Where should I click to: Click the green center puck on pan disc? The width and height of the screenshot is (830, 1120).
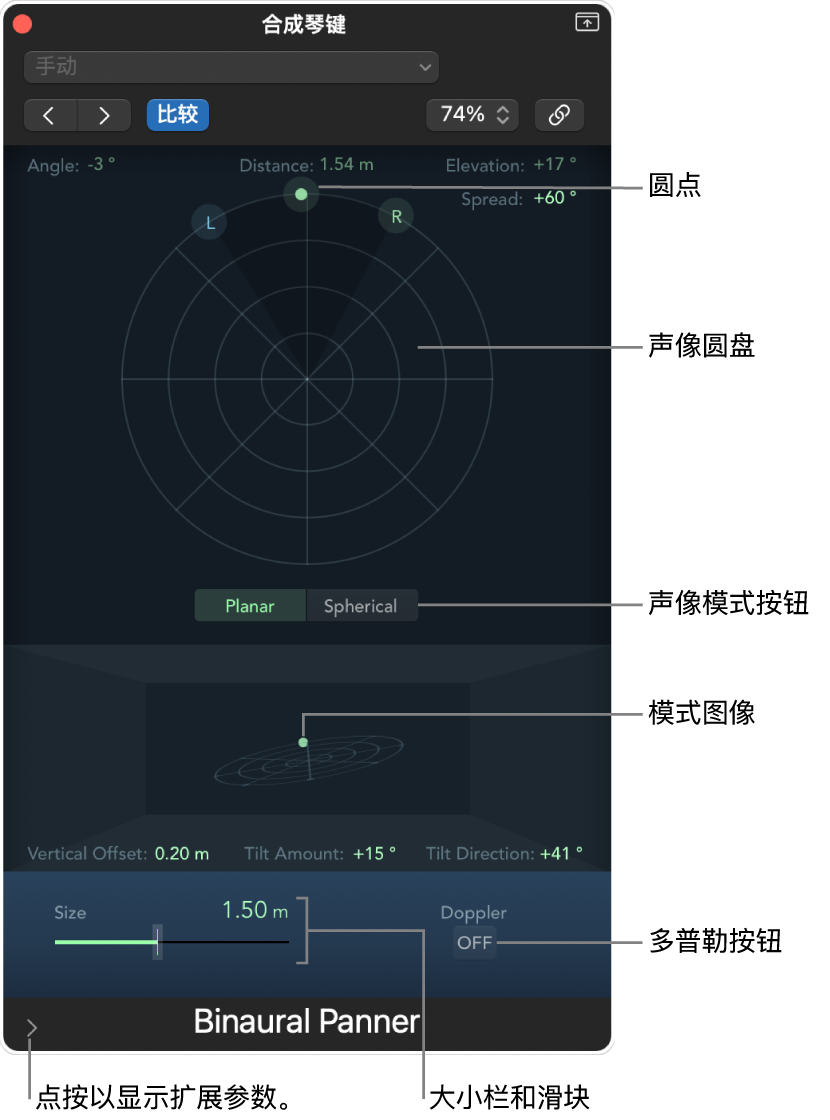point(301,194)
